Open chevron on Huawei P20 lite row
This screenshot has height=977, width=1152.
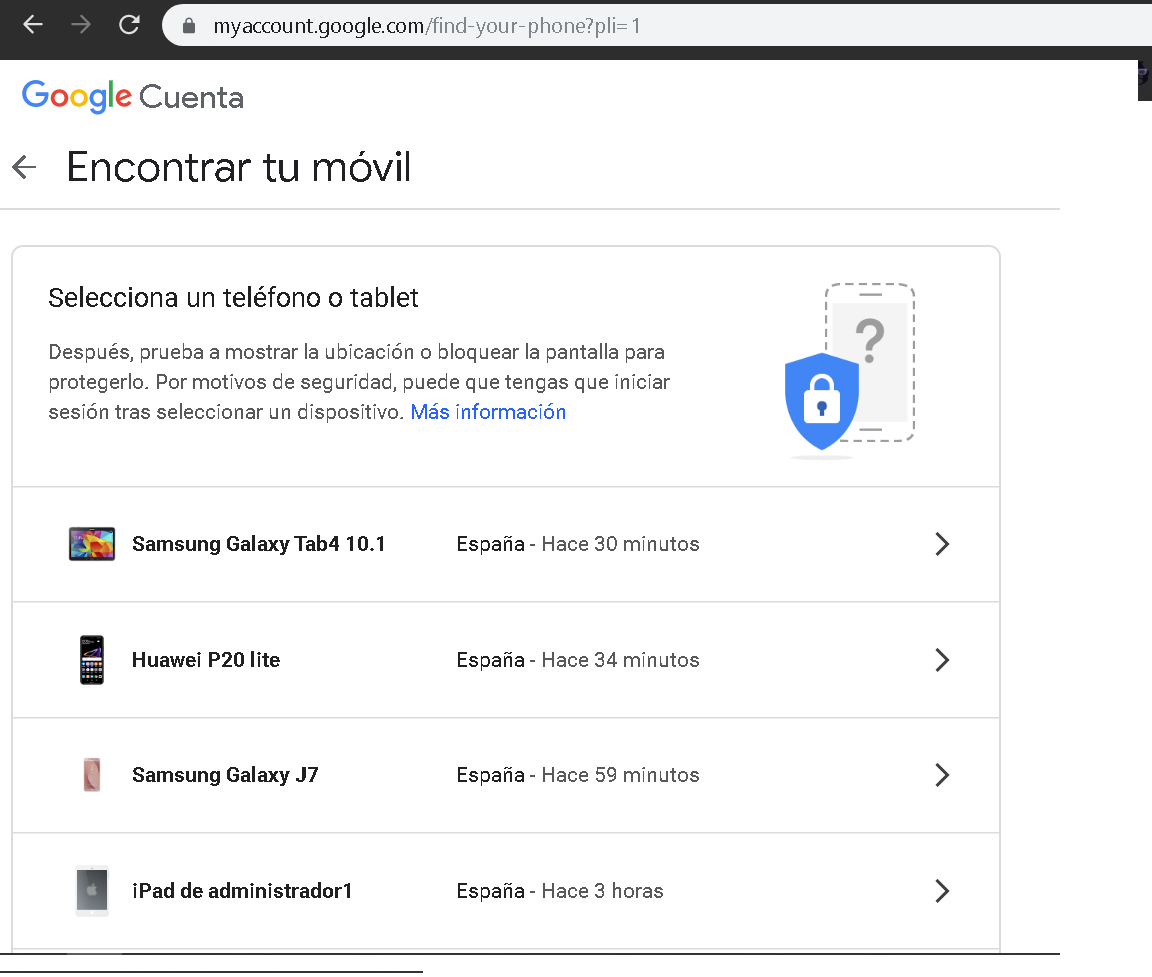point(942,660)
